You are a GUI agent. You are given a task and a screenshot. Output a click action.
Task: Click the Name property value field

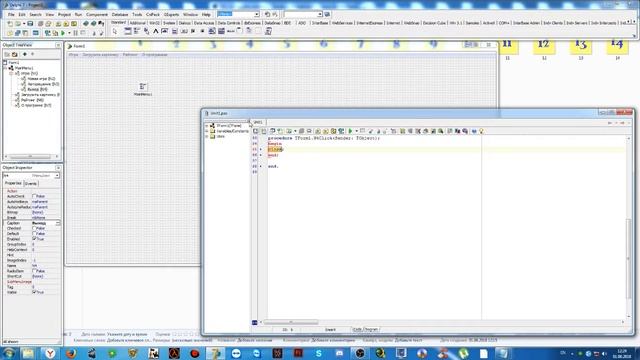46,265
